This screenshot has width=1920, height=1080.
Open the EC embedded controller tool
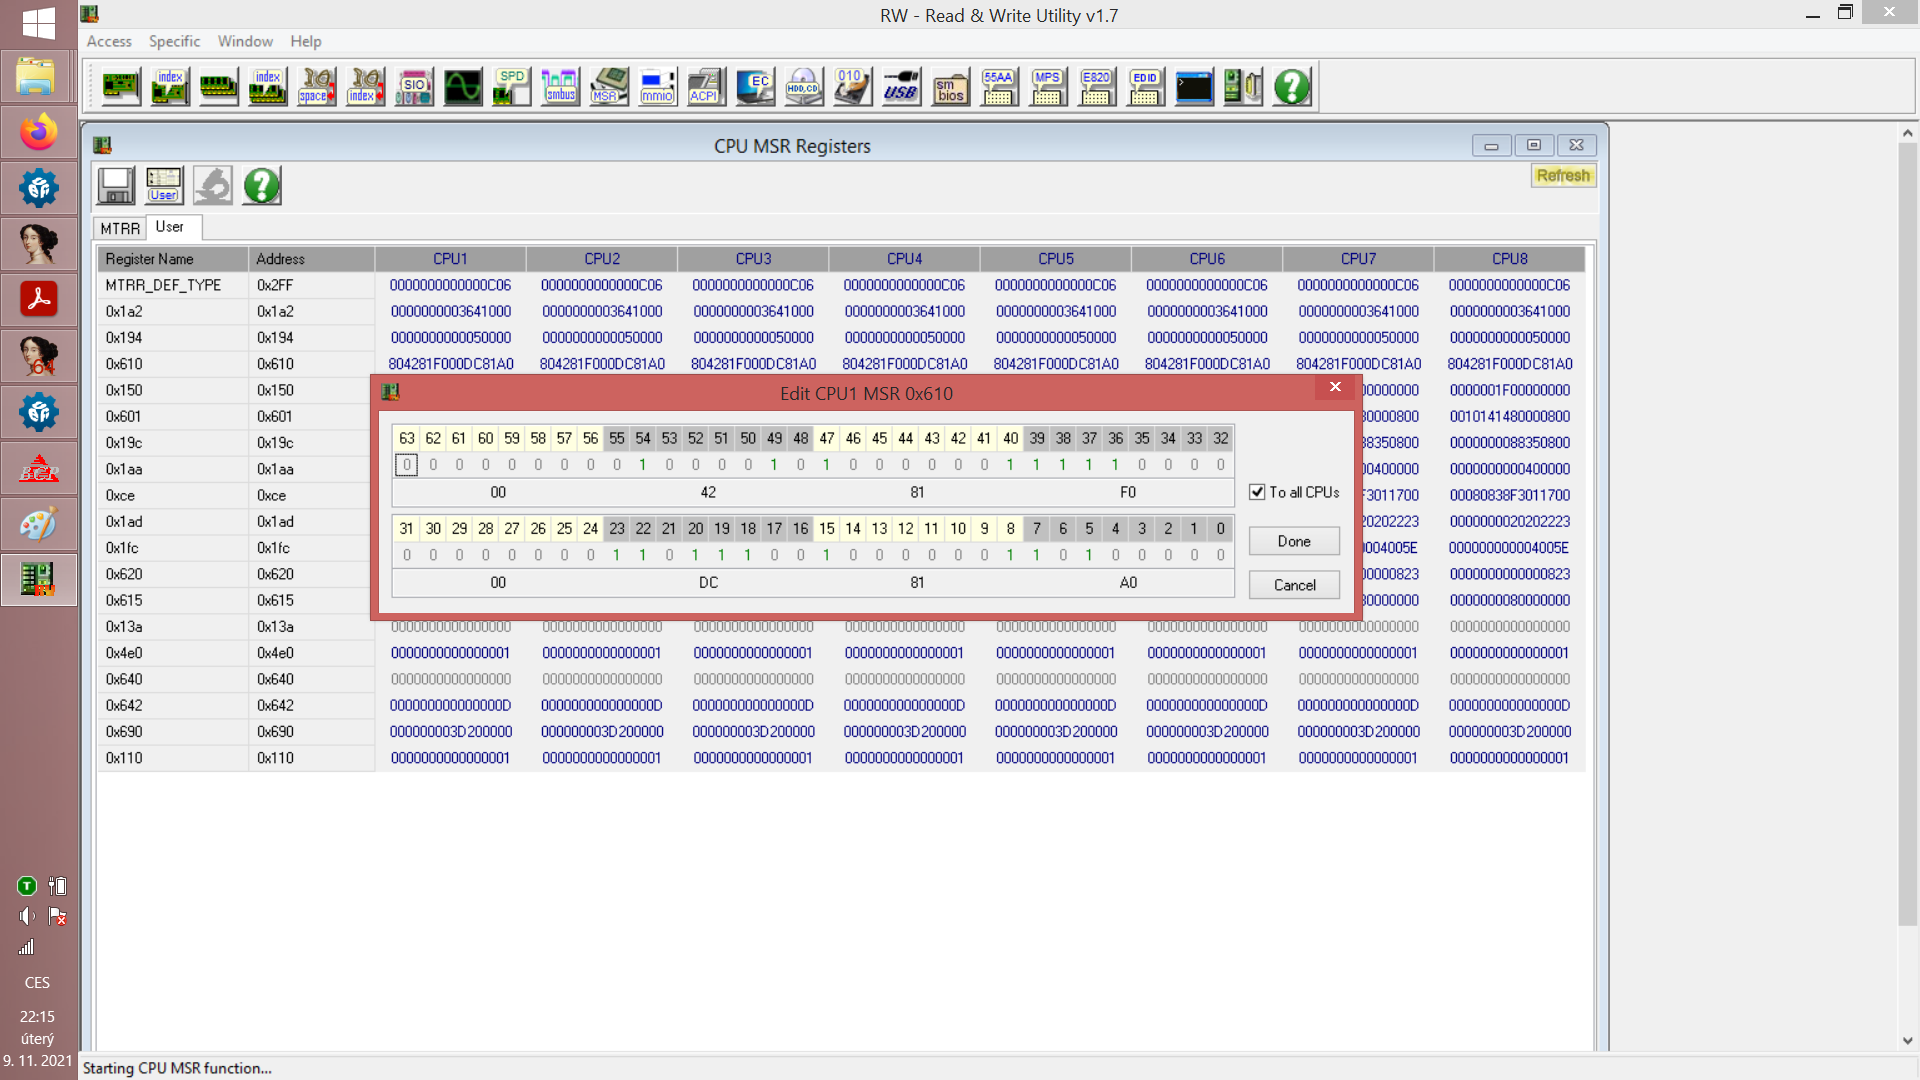click(x=755, y=87)
